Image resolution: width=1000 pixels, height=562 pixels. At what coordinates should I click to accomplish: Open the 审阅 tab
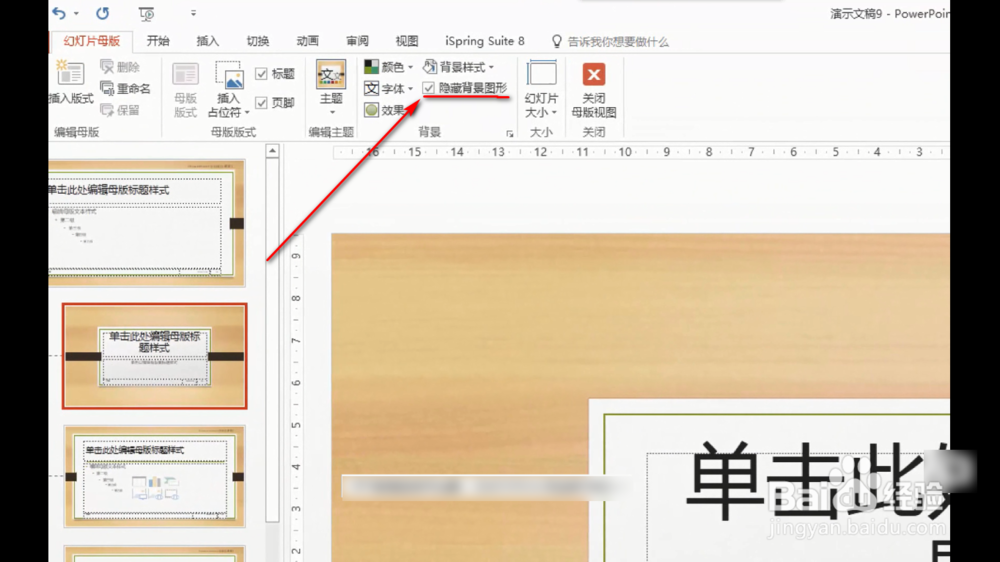tap(357, 41)
